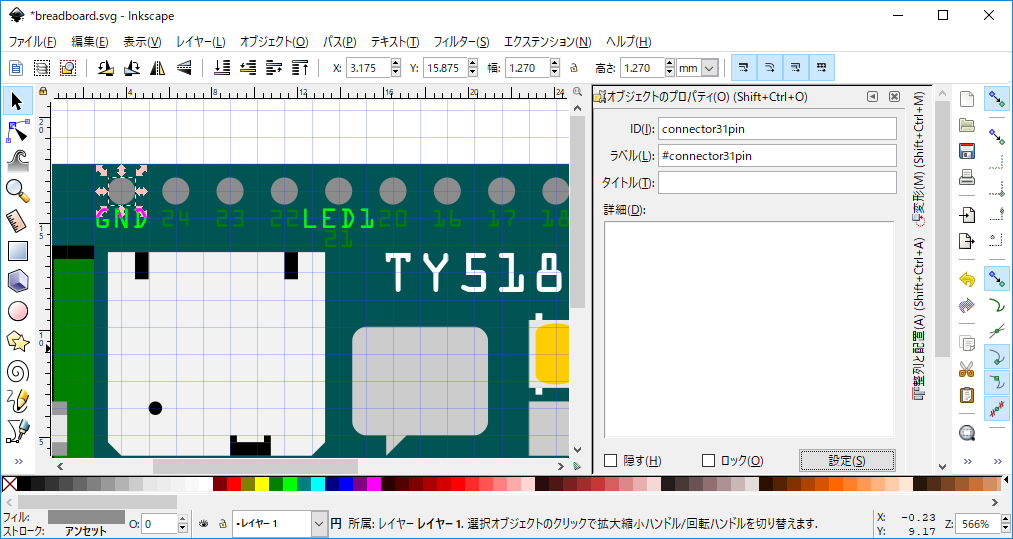This screenshot has height=539, width=1013.
Task: Select the Node edit tool
Action: (x=18, y=131)
